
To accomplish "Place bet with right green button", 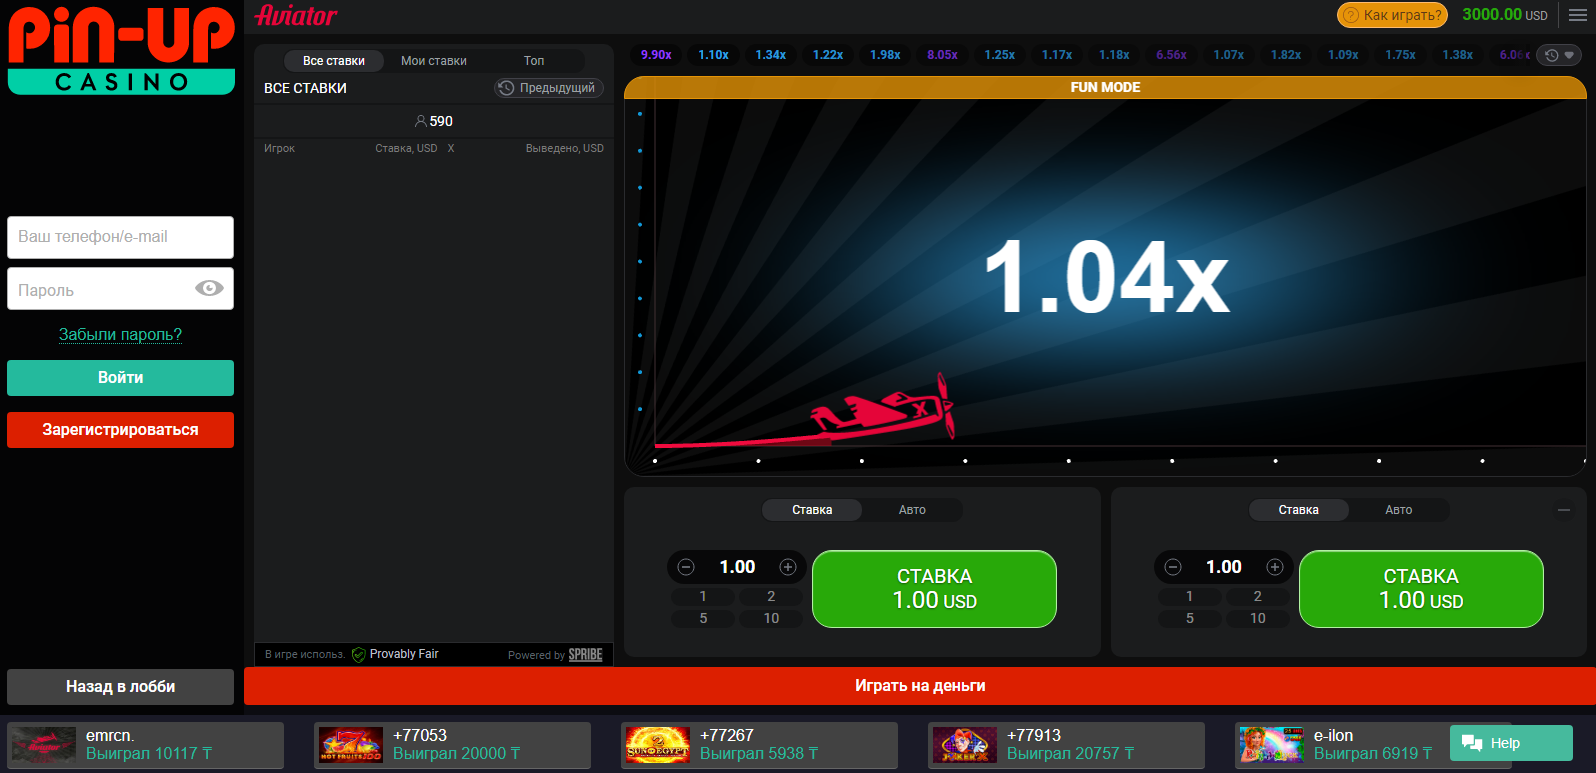I will (x=1421, y=589).
